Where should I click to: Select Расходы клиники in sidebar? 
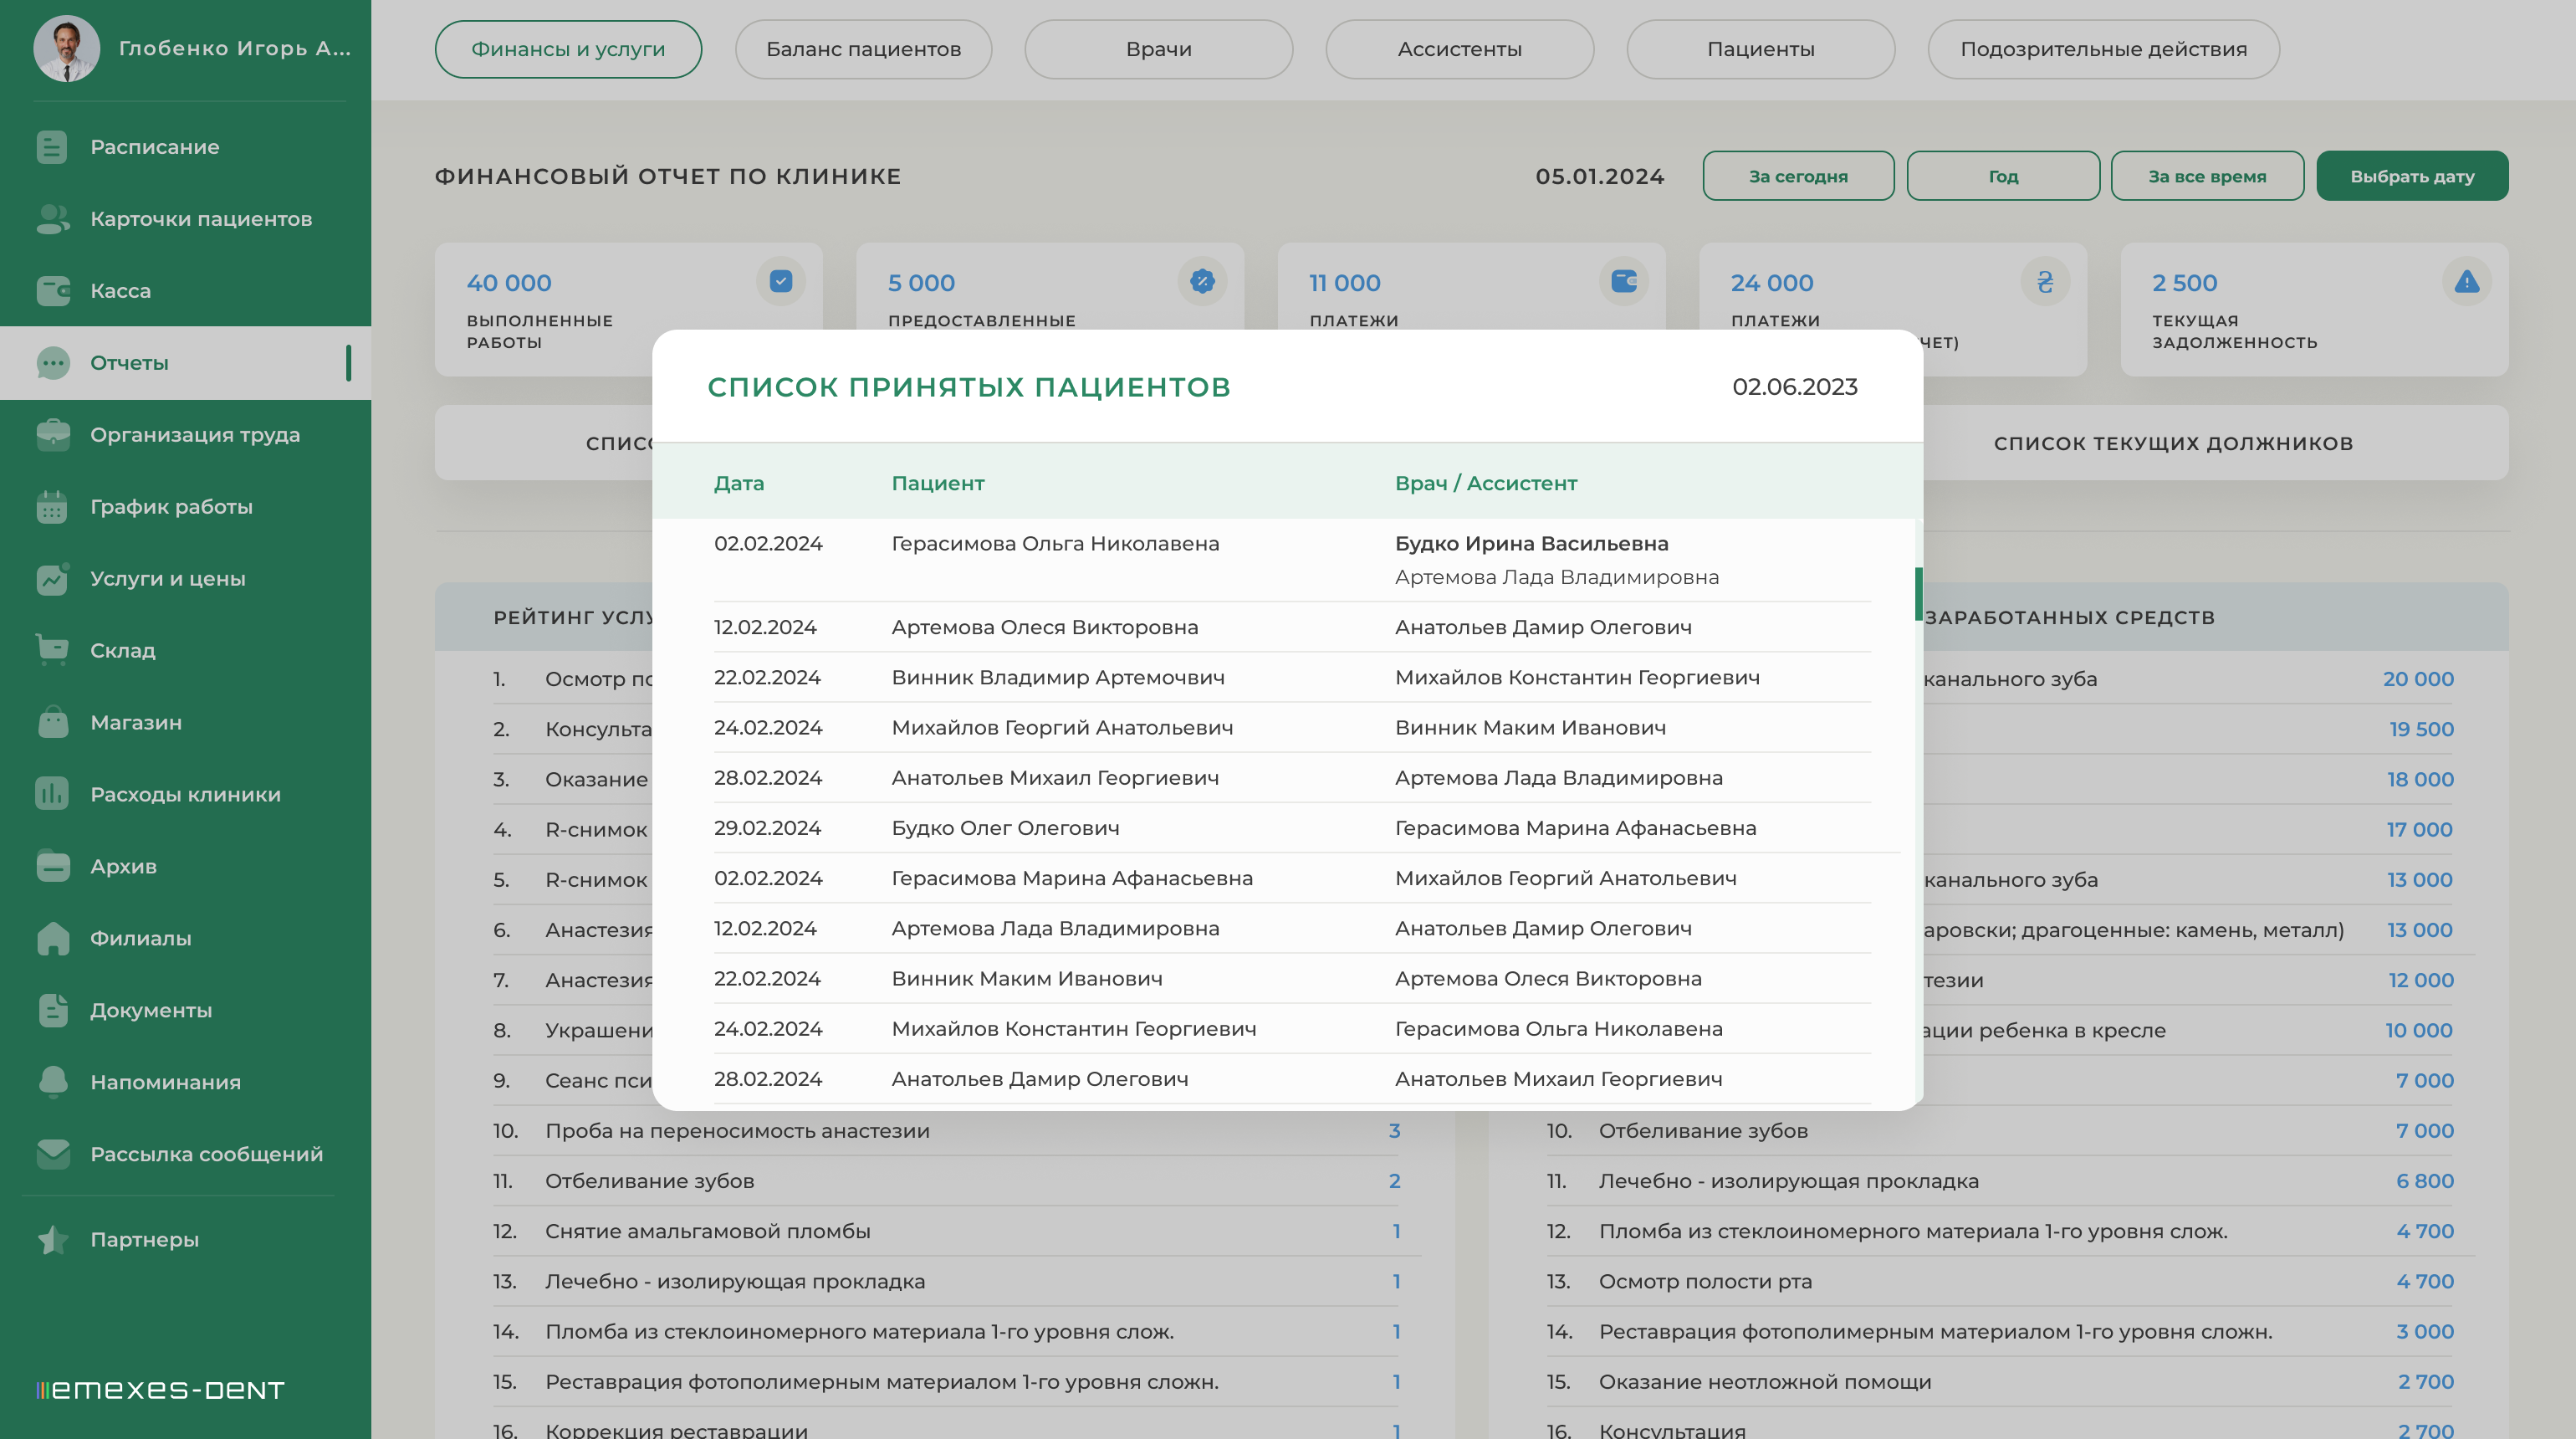coord(185,794)
